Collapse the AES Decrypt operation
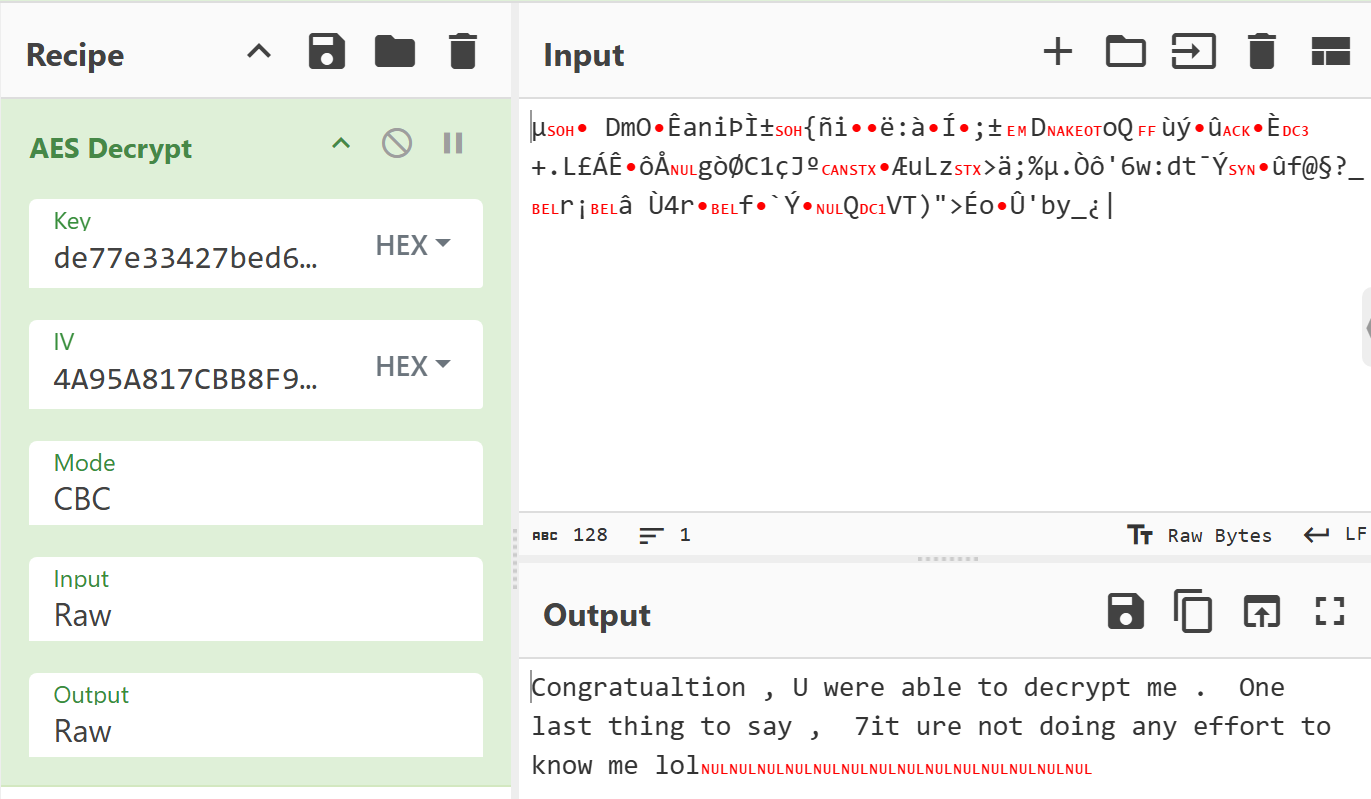 [x=341, y=144]
